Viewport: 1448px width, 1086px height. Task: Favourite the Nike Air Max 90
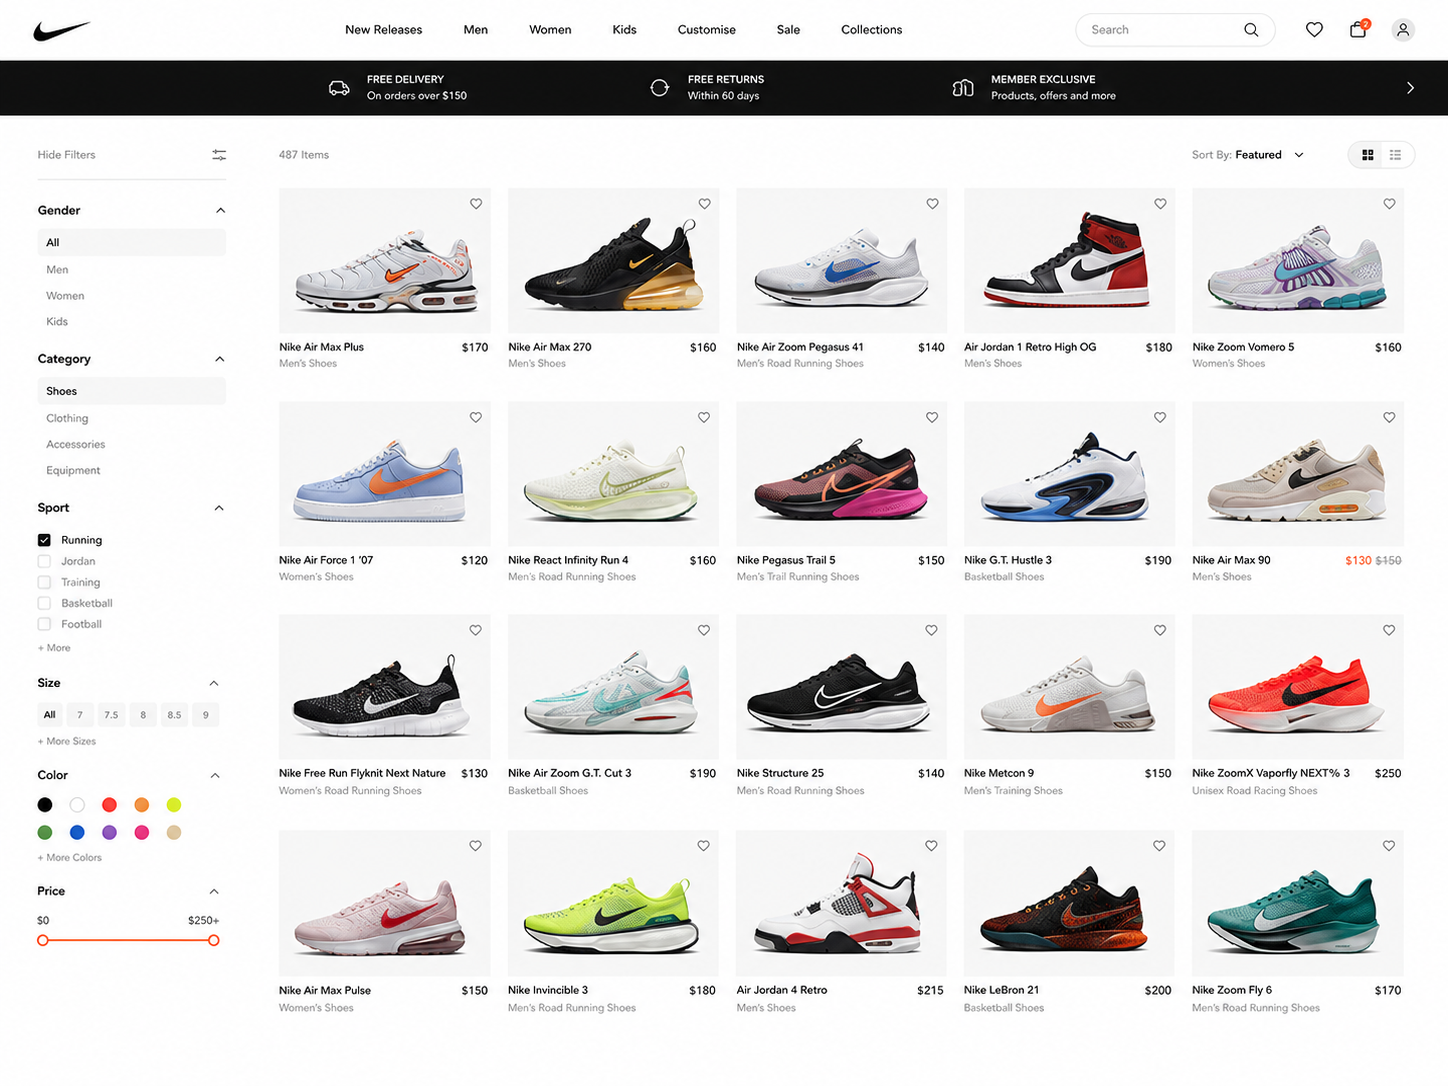(1389, 418)
